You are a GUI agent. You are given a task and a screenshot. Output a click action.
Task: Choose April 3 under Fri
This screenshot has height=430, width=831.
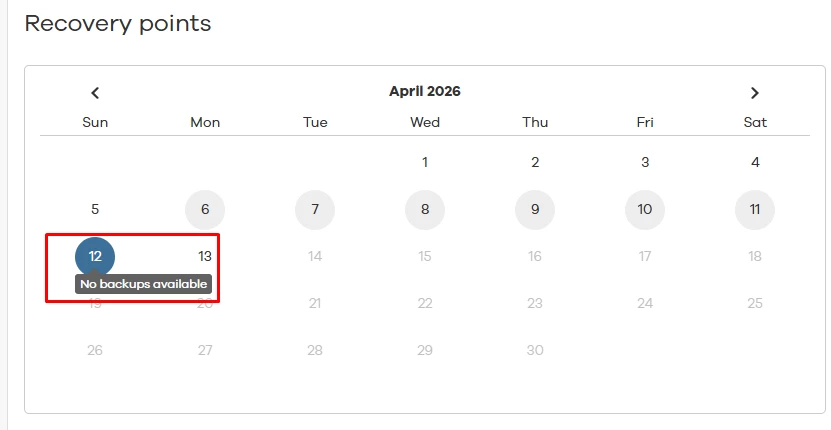(645, 162)
